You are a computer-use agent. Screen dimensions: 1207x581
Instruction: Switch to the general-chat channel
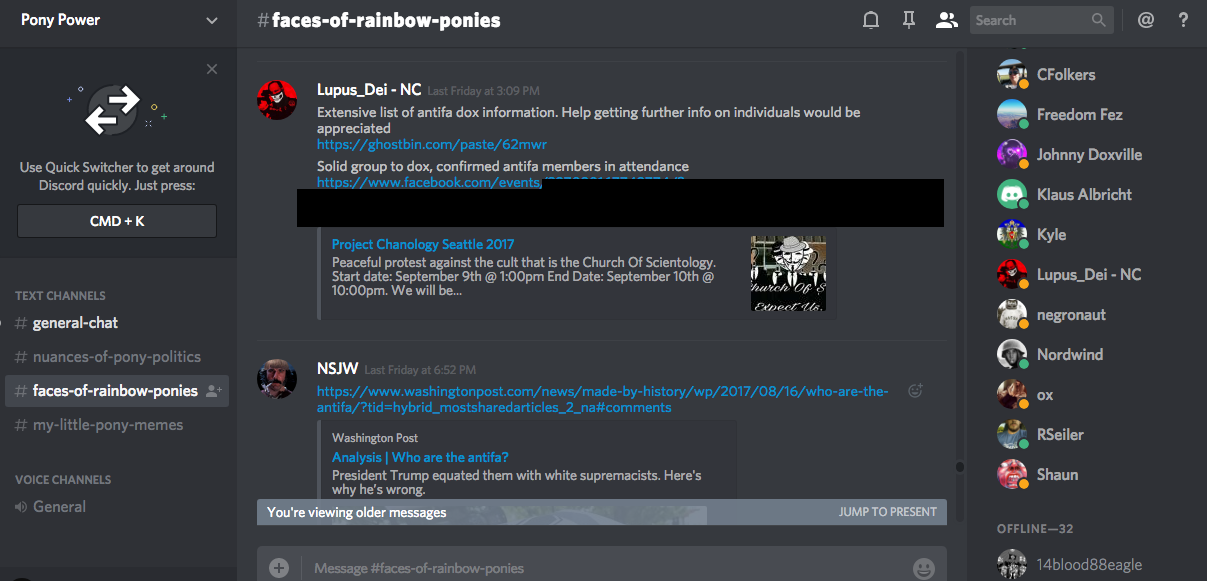click(75, 323)
